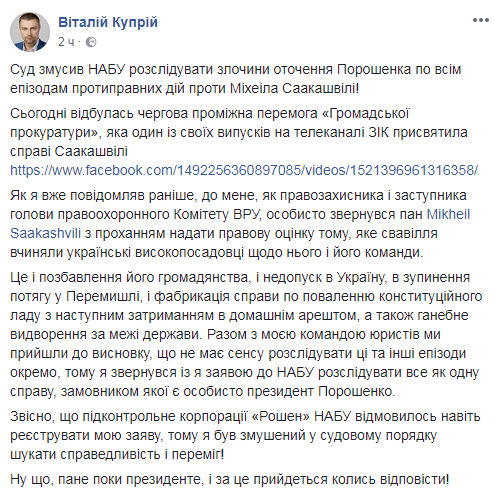
Task: Open the post options three-dots menu
Action: pyautogui.click(x=480, y=20)
